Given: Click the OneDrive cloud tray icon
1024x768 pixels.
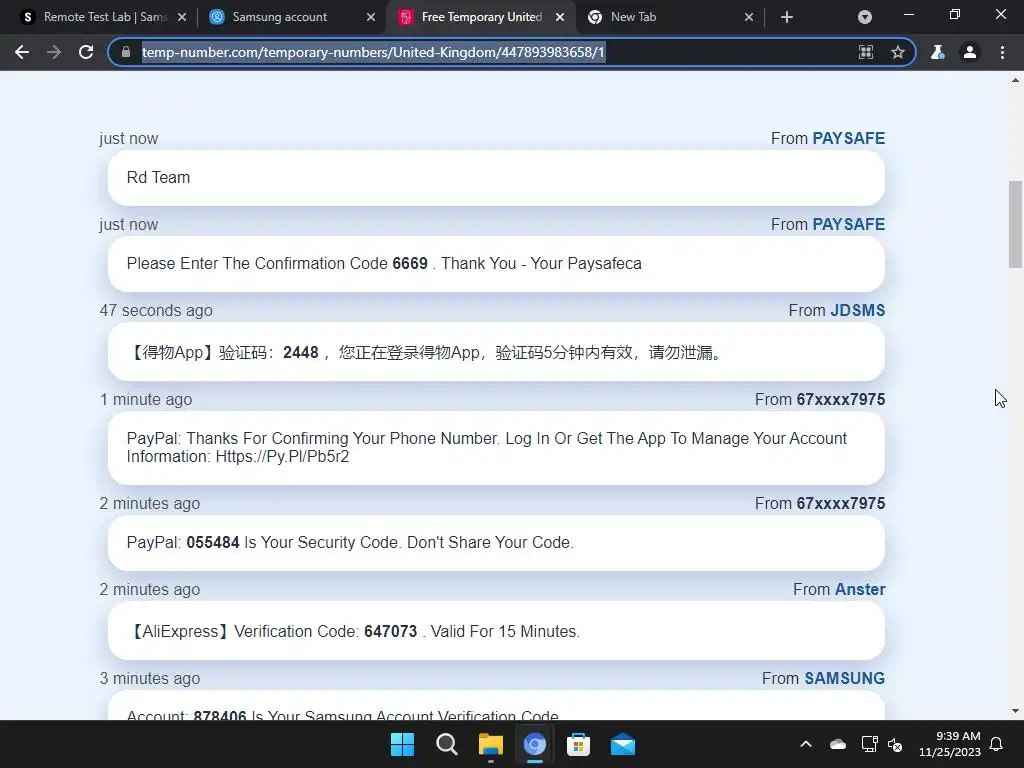Looking at the screenshot, I should [x=838, y=744].
